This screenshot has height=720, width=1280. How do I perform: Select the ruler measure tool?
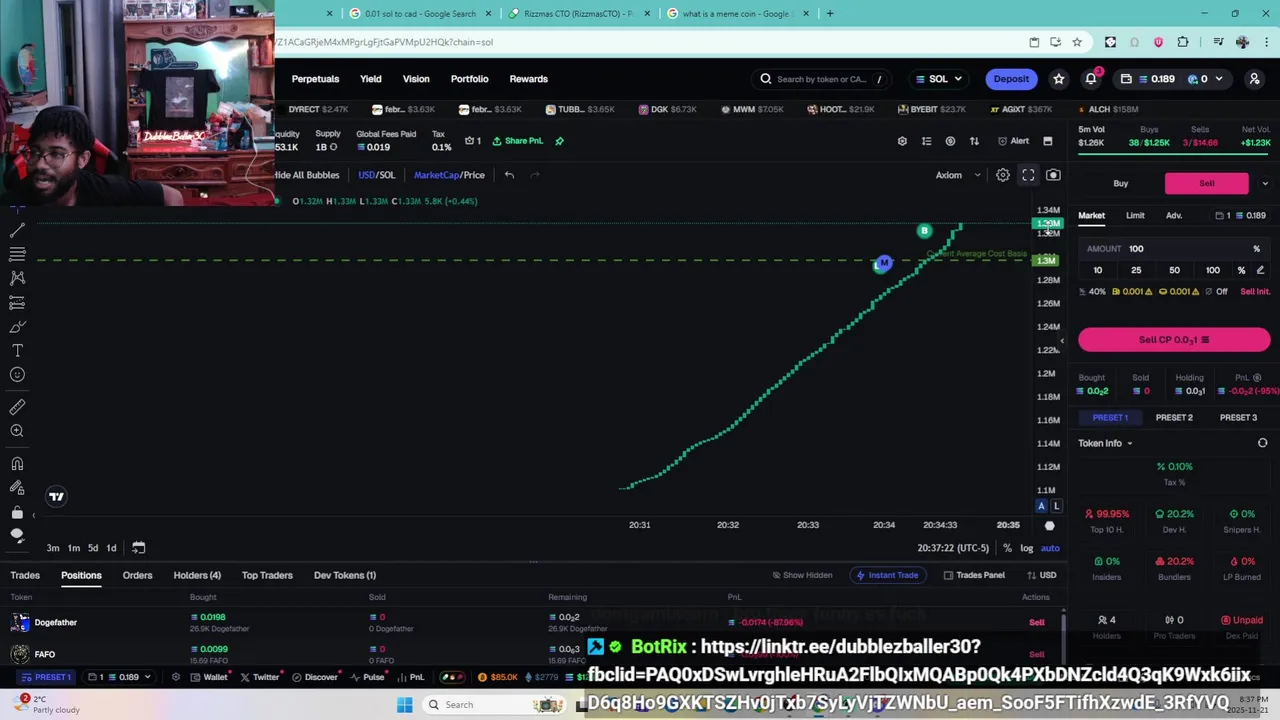pyautogui.click(x=17, y=407)
